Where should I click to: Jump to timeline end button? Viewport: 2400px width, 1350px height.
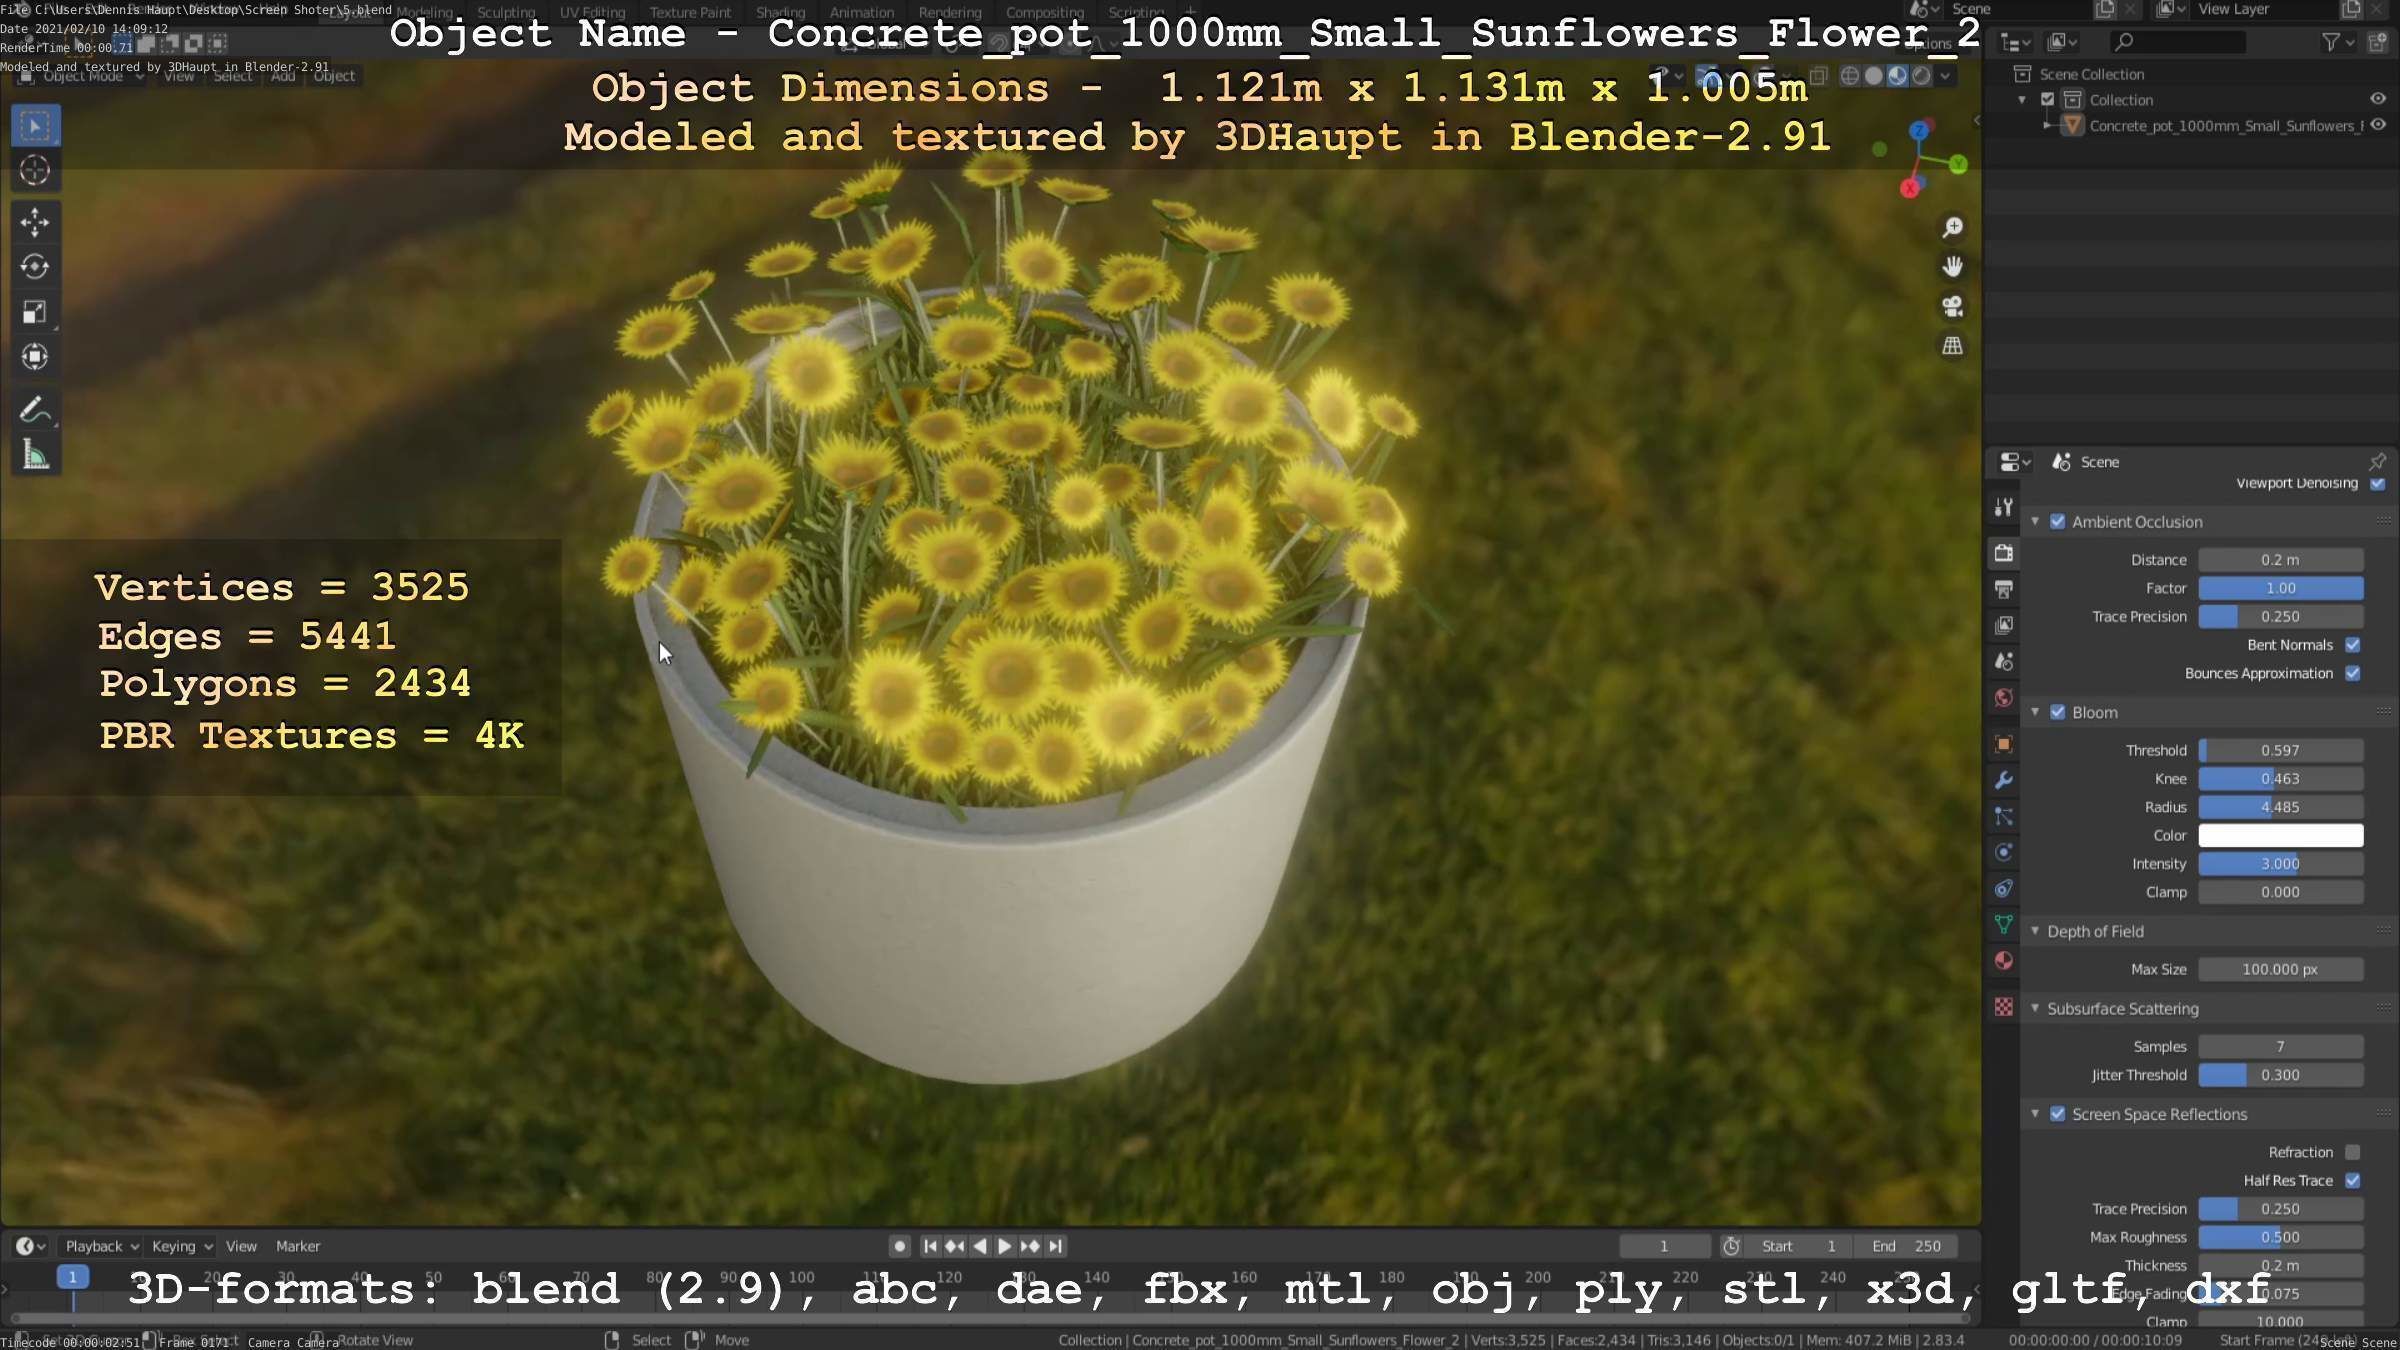pos(1055,1246)
